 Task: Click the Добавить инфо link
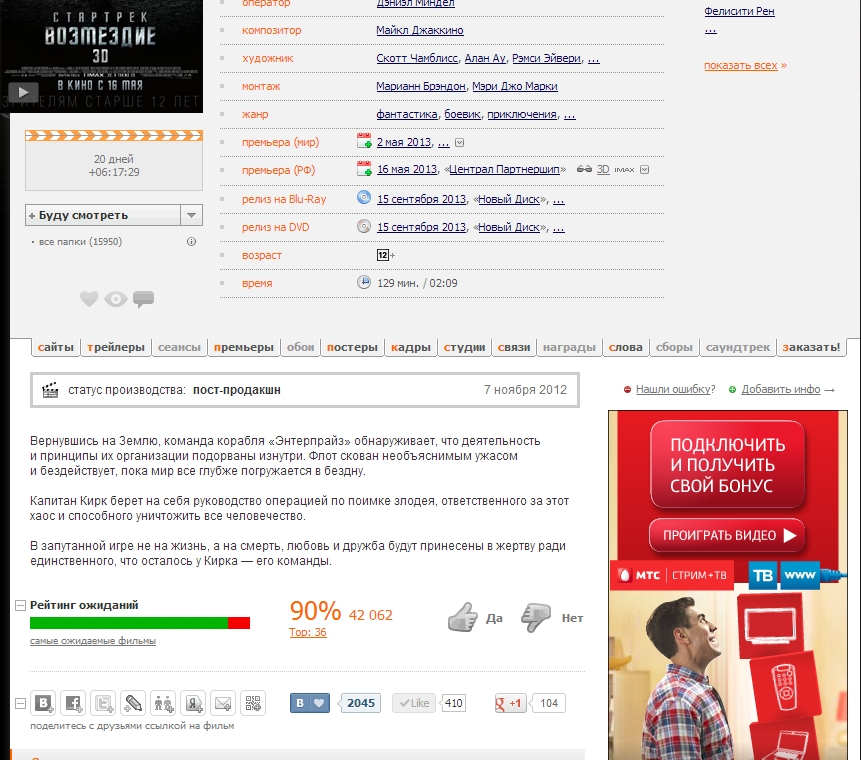click(x=781, y=389)
